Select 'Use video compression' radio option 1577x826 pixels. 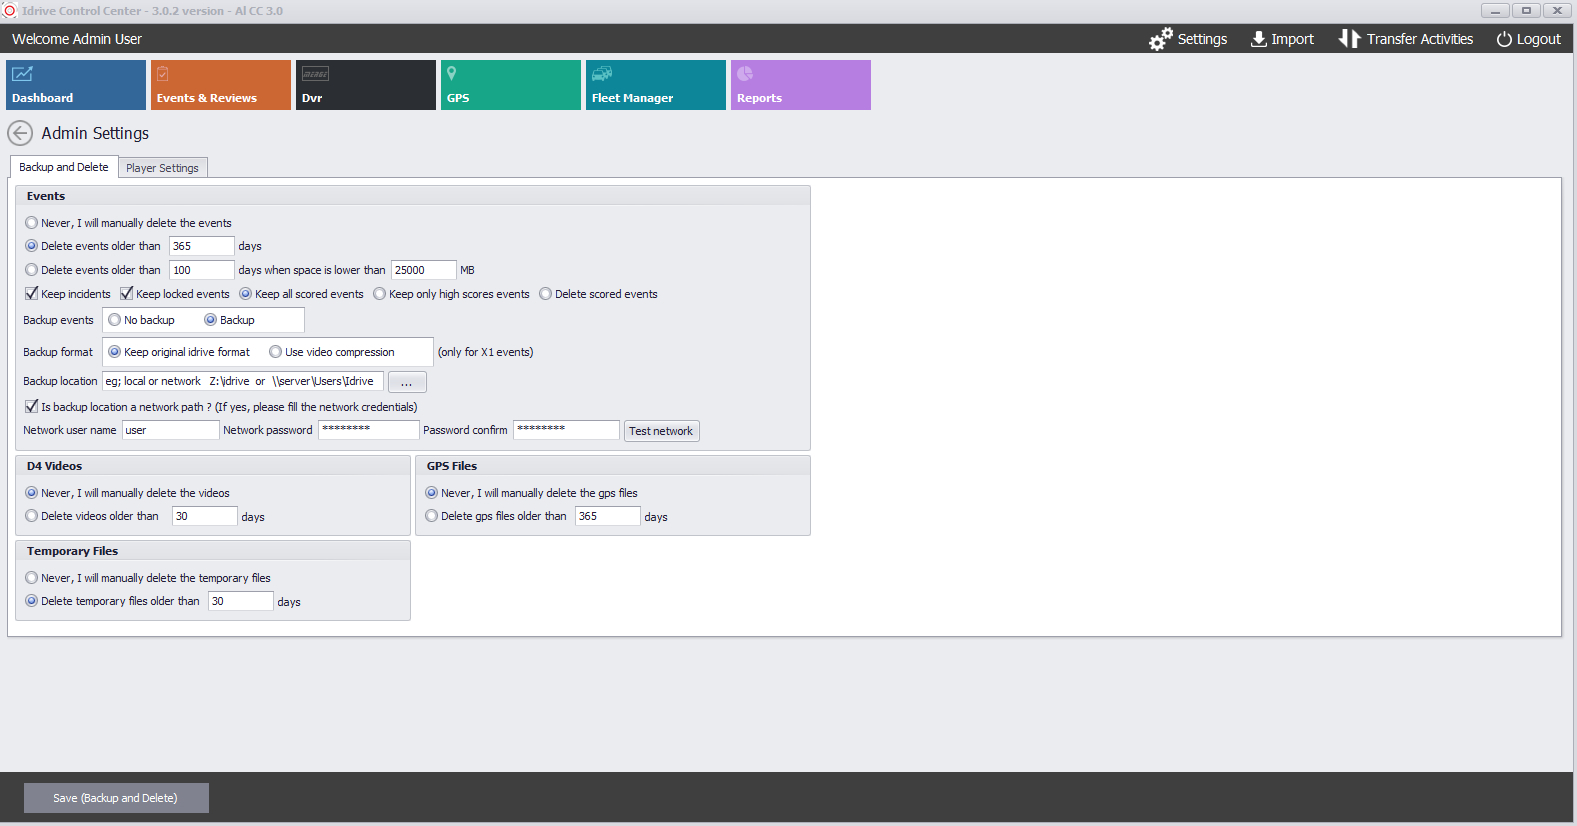(x=275, y=352)
